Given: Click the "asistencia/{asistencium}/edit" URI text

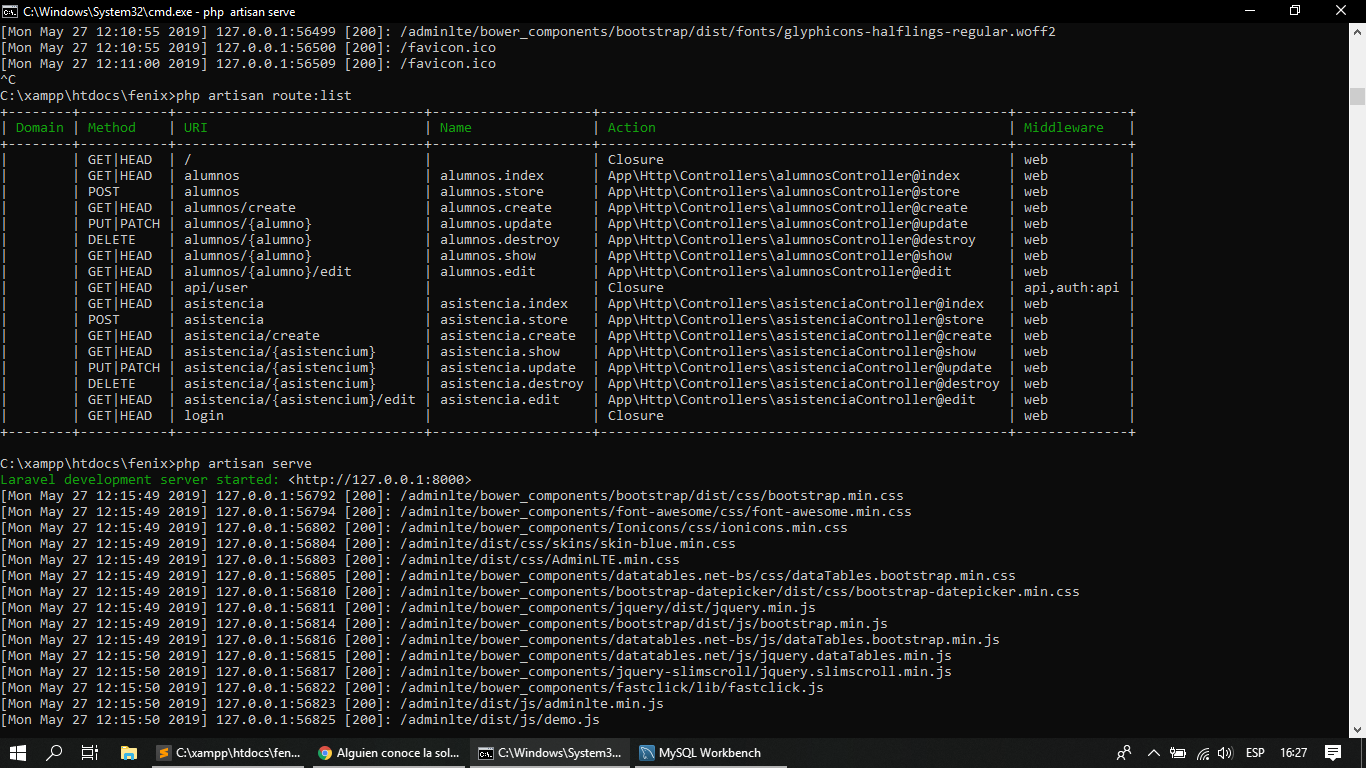Looking at the screenshot, I should tap(300, 399).
